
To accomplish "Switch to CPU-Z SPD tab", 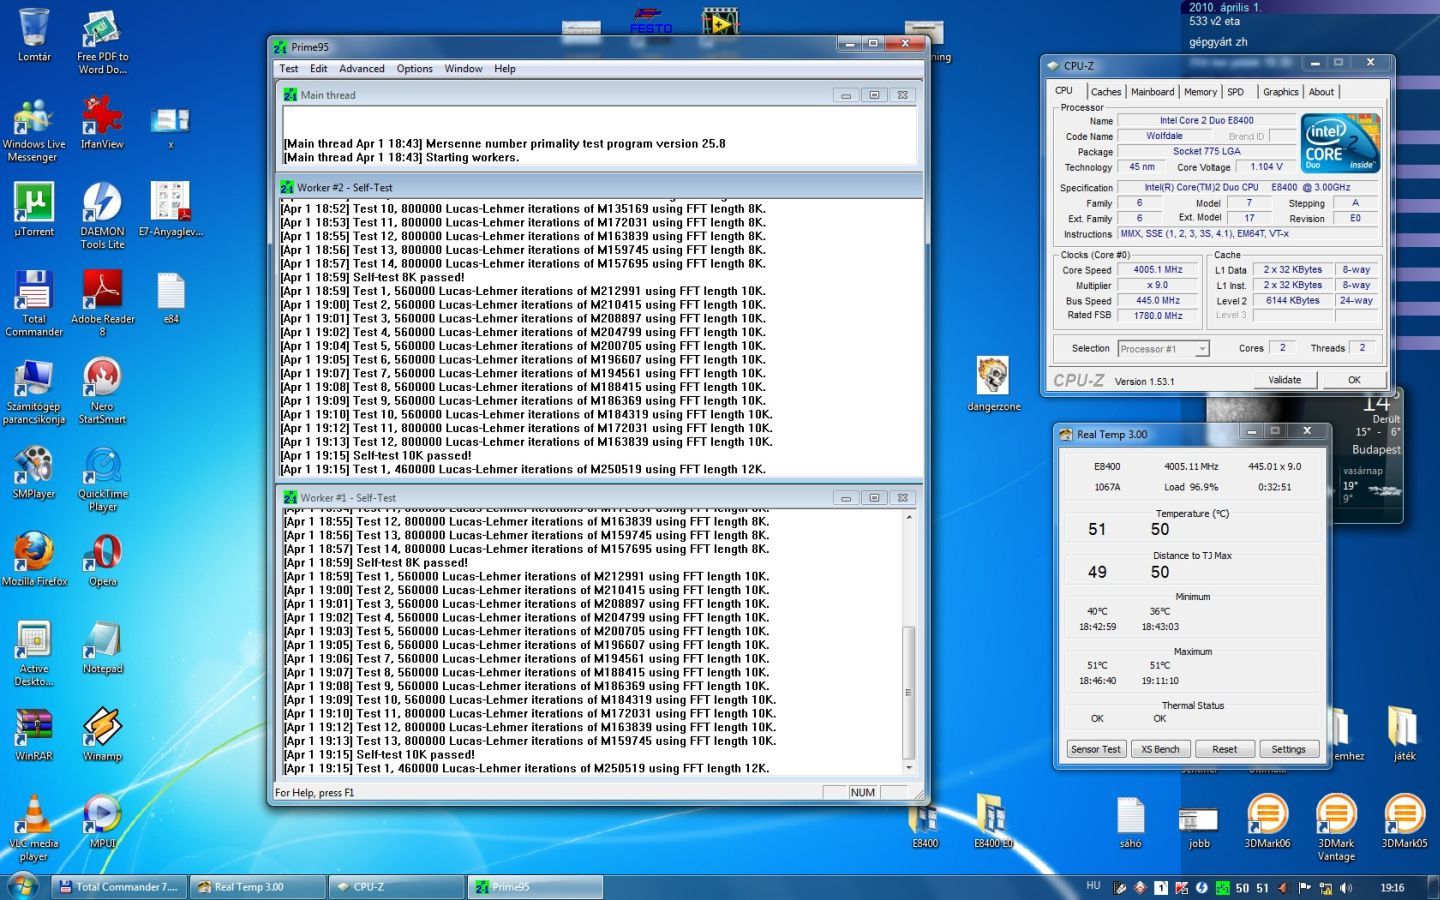I will click(1236, 92).
